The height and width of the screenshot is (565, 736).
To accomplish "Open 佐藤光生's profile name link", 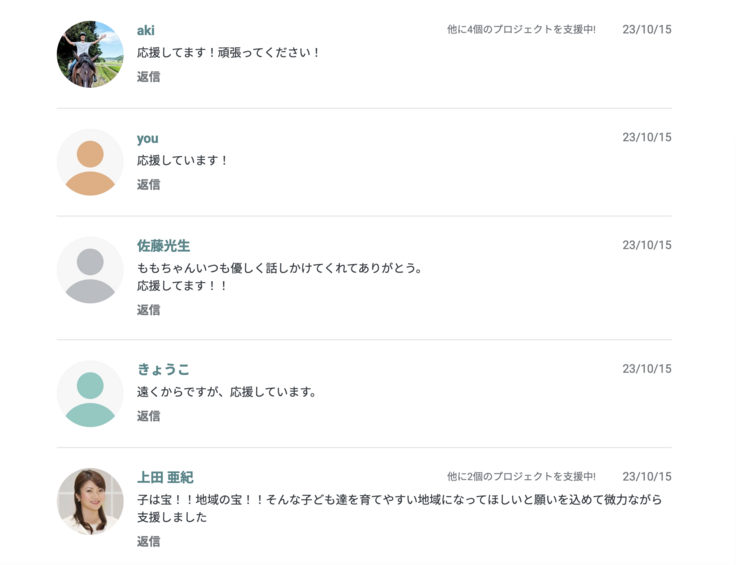I will tap(163, 246).
